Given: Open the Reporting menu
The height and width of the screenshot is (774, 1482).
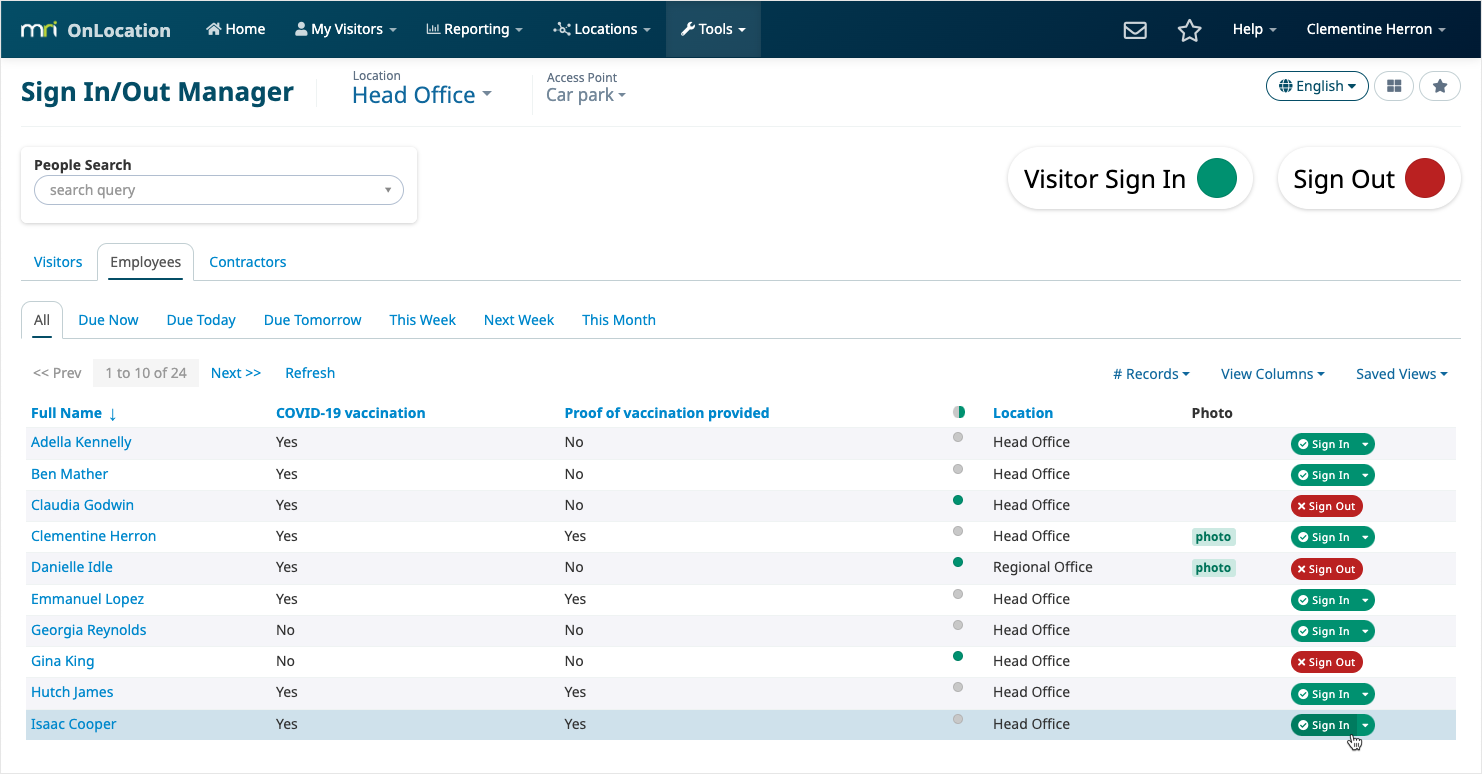Looking at the screenshot, I should coord(474,29).
